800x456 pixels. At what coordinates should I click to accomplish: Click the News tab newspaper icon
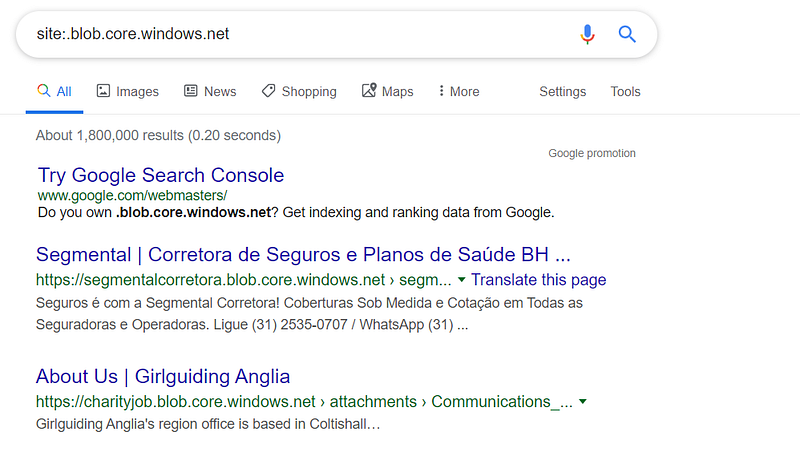(191, 91)
